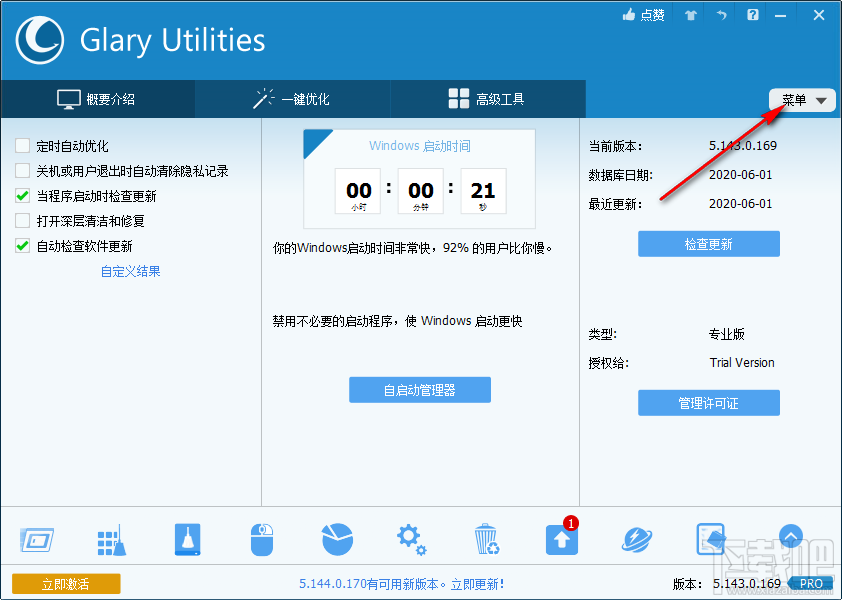This screenshot has width=842, height=600.
Task: Click the 检查更新 button
Action: point(708,243)
